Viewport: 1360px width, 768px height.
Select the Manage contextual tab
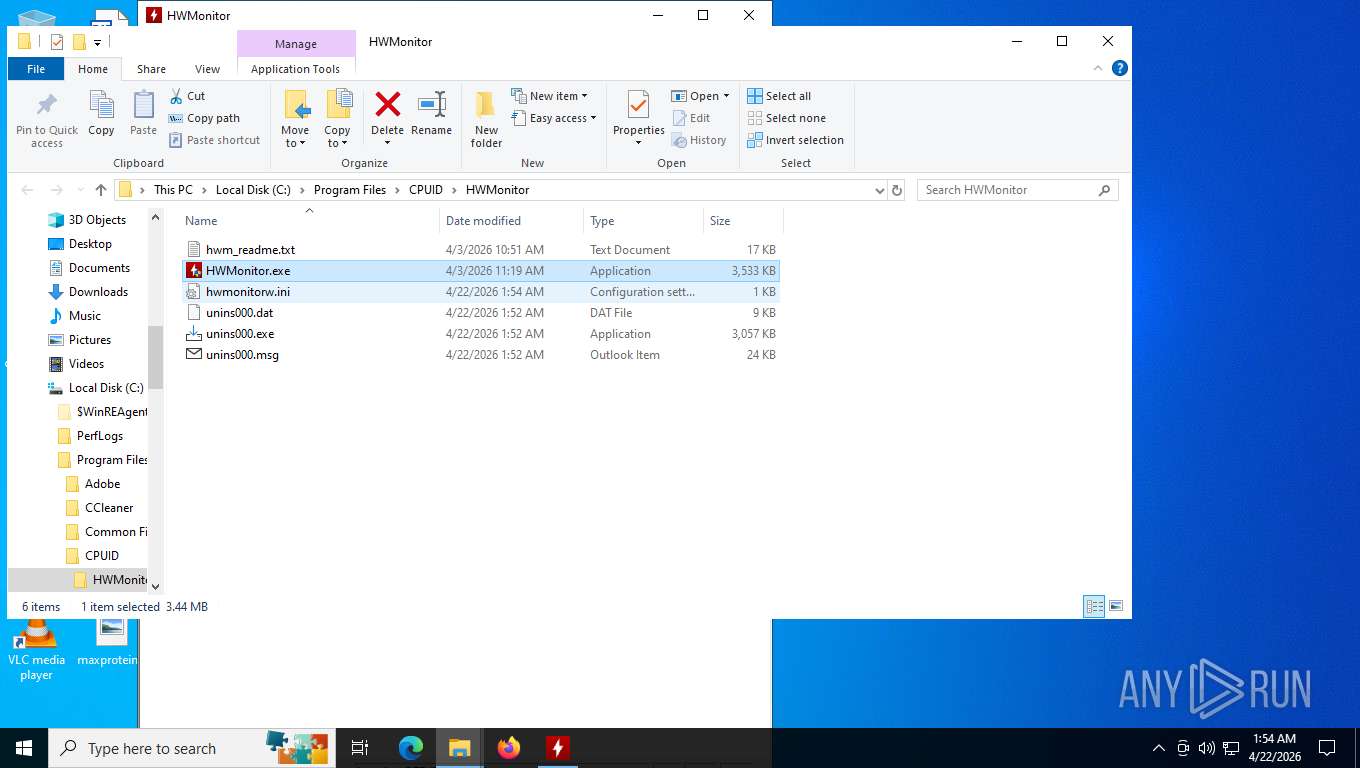click(296, 44)
